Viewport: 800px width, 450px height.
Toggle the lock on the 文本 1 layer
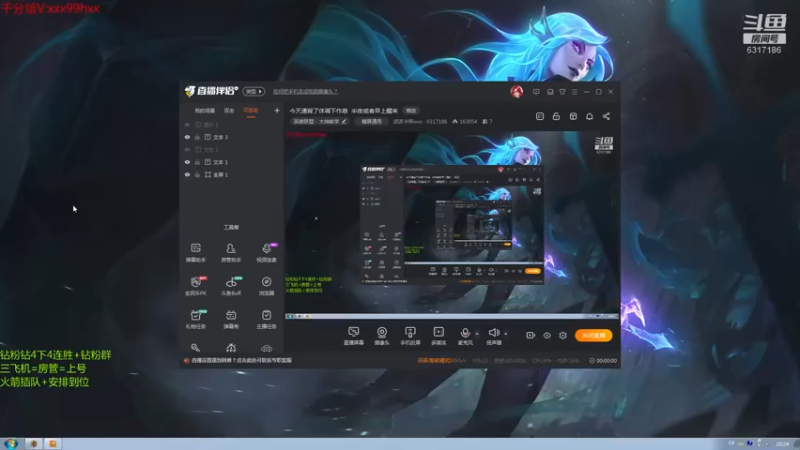pos(197,162)
